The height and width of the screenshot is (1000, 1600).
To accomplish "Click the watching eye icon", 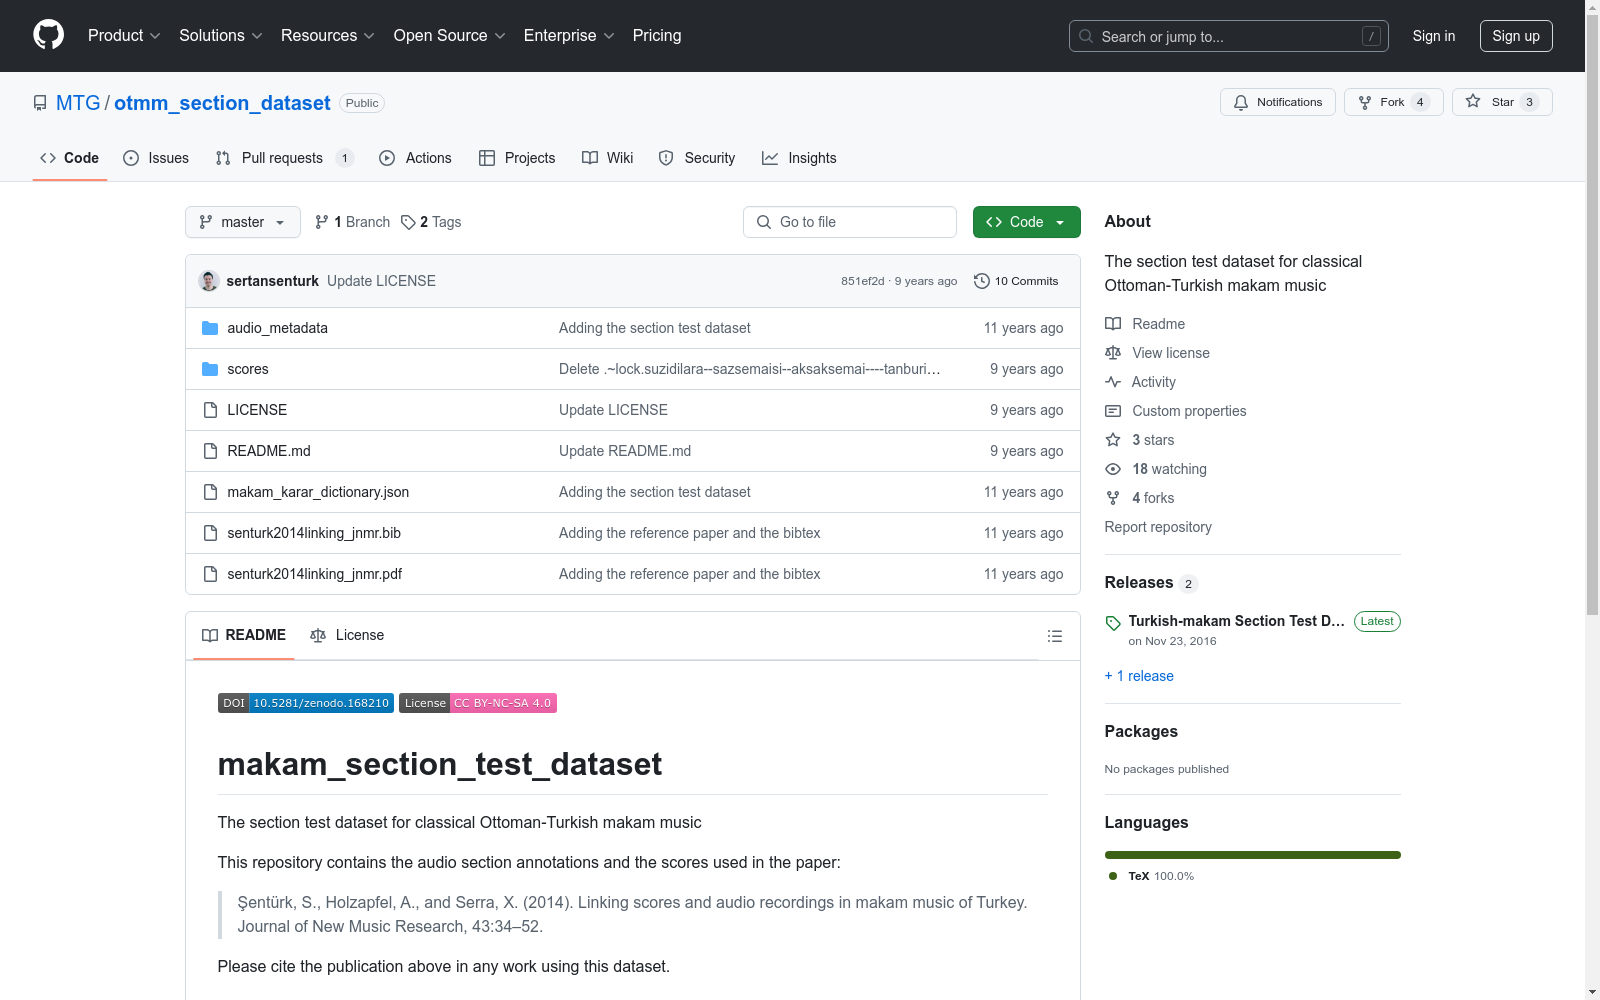I will pyautogui.click(x=1113, y=469).
